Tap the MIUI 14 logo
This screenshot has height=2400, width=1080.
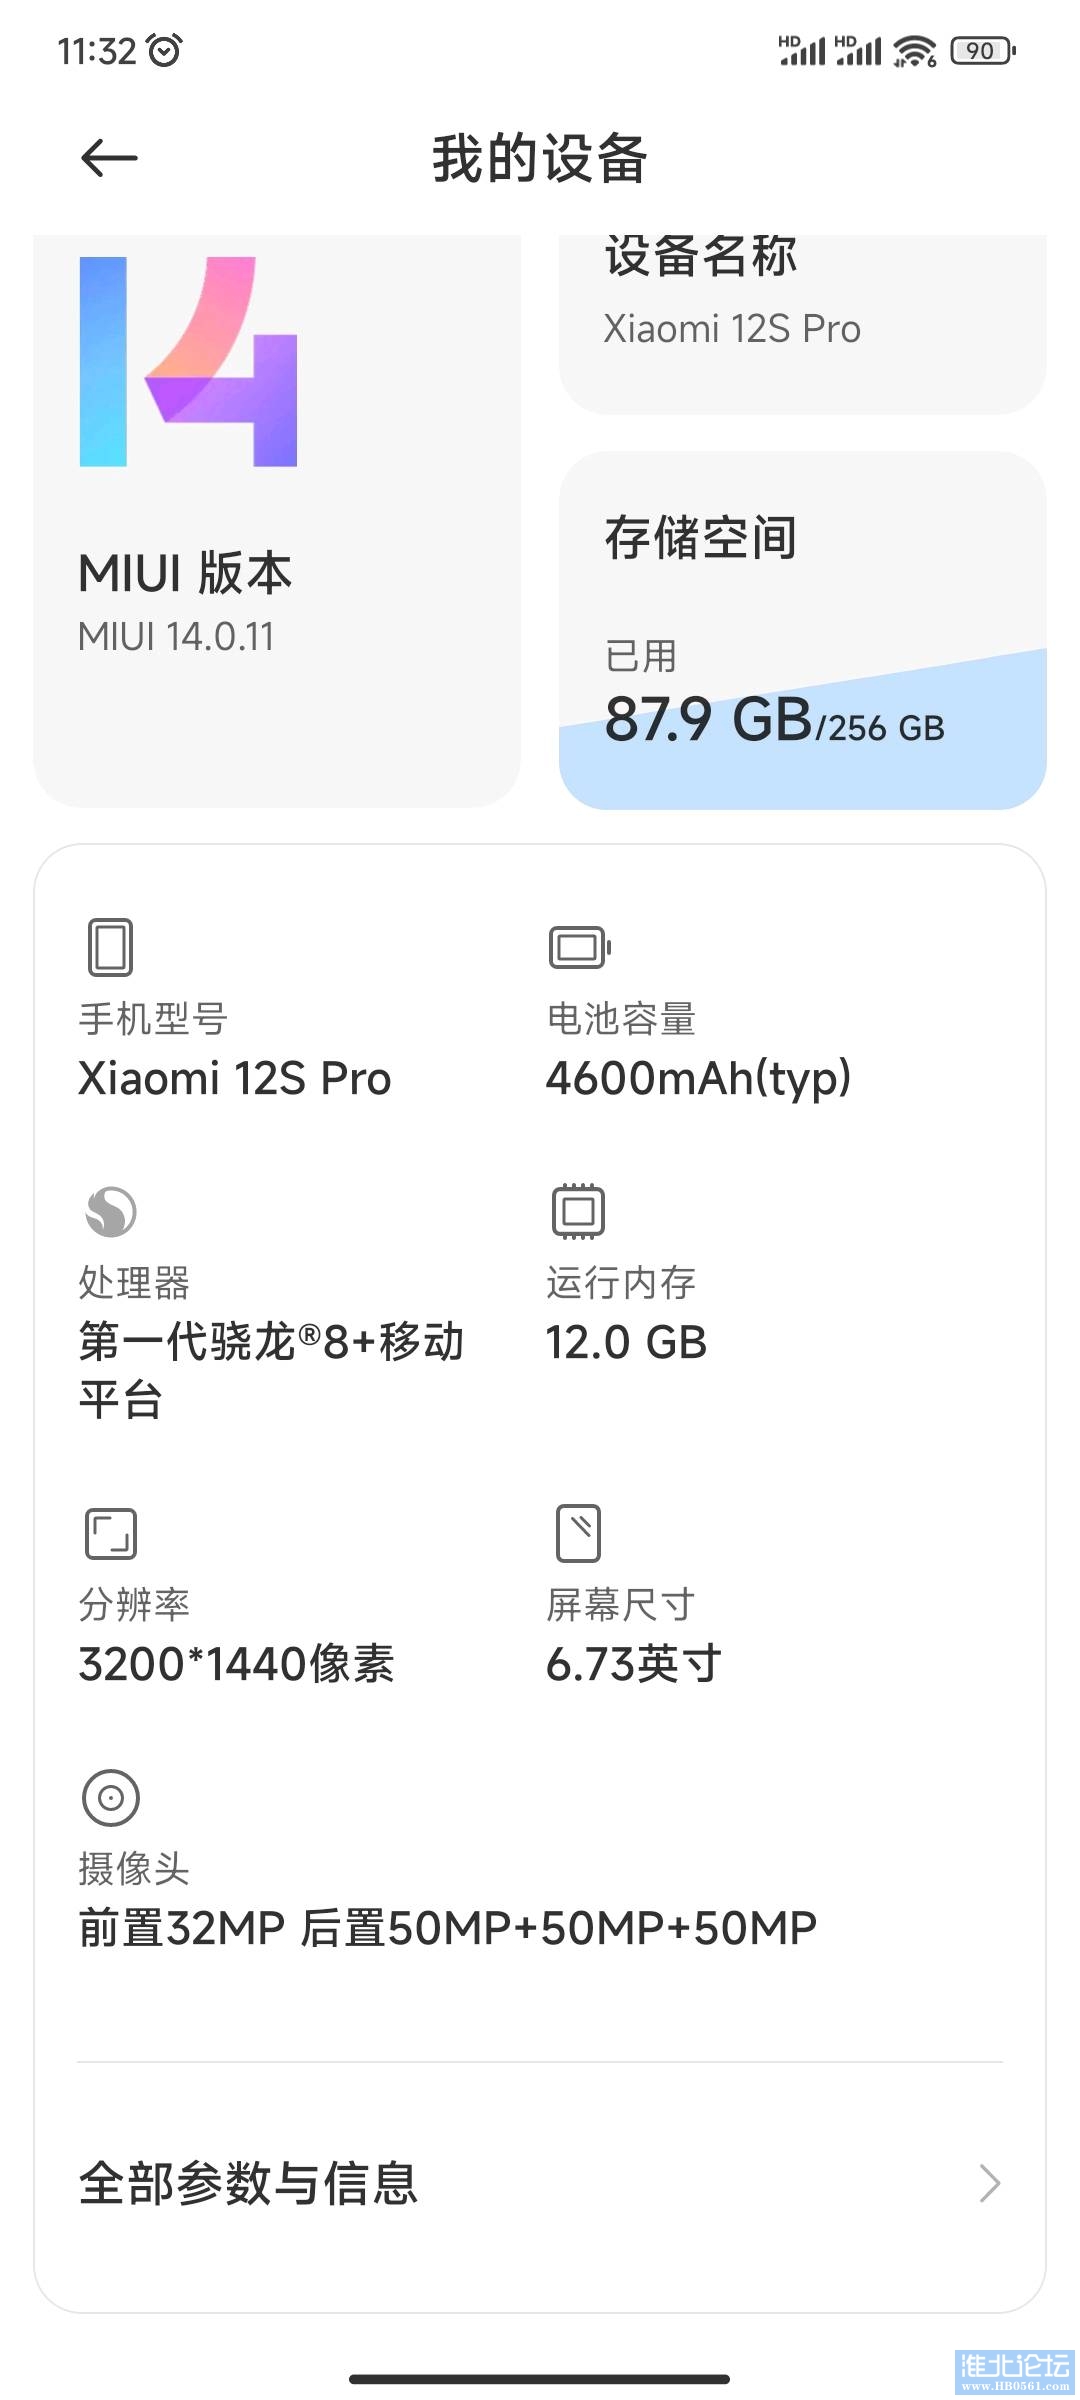pos(188,362)
